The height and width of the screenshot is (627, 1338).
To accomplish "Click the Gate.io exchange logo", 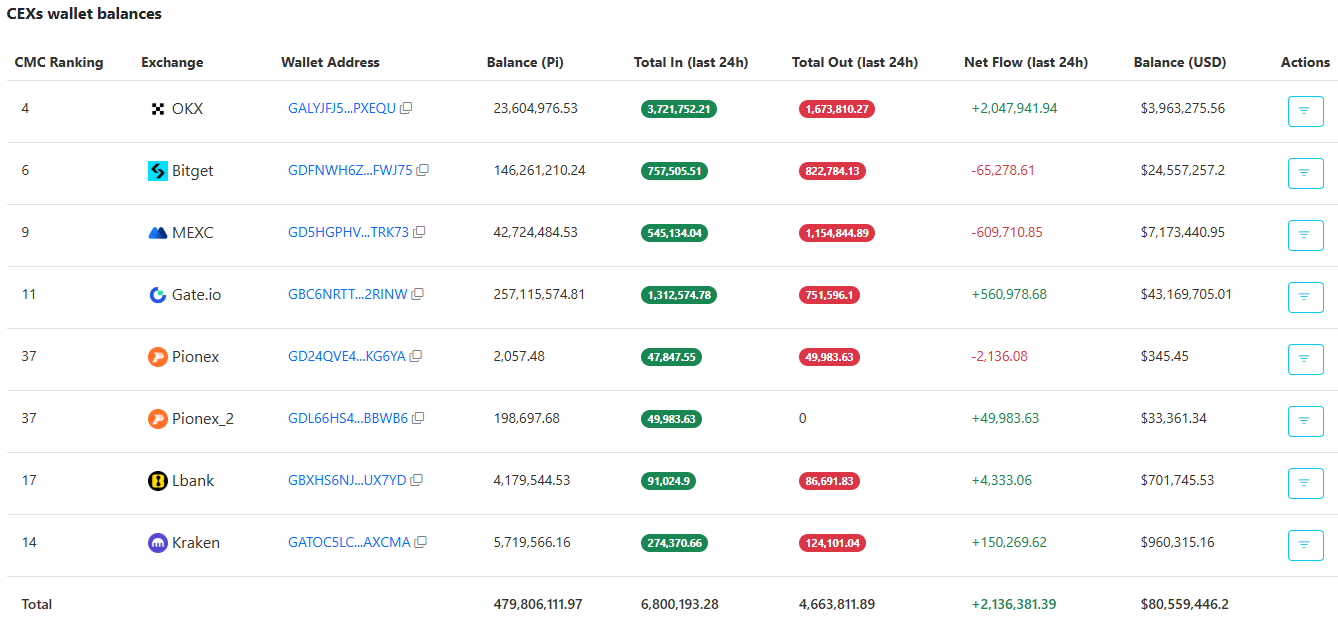I will (x=156, y=294).
